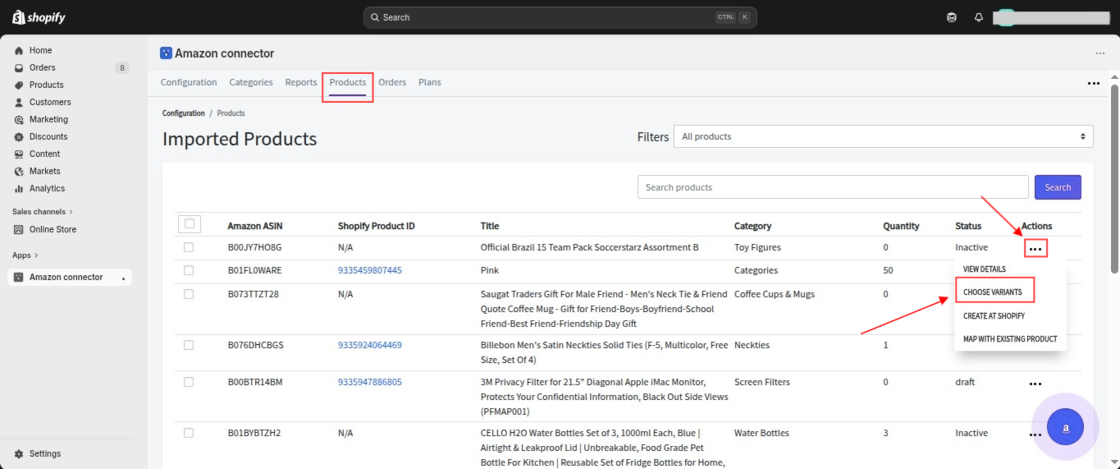The image size is (1120, 469).
Task: Click the user account avatar
Action: click(x=1006, y=17)
